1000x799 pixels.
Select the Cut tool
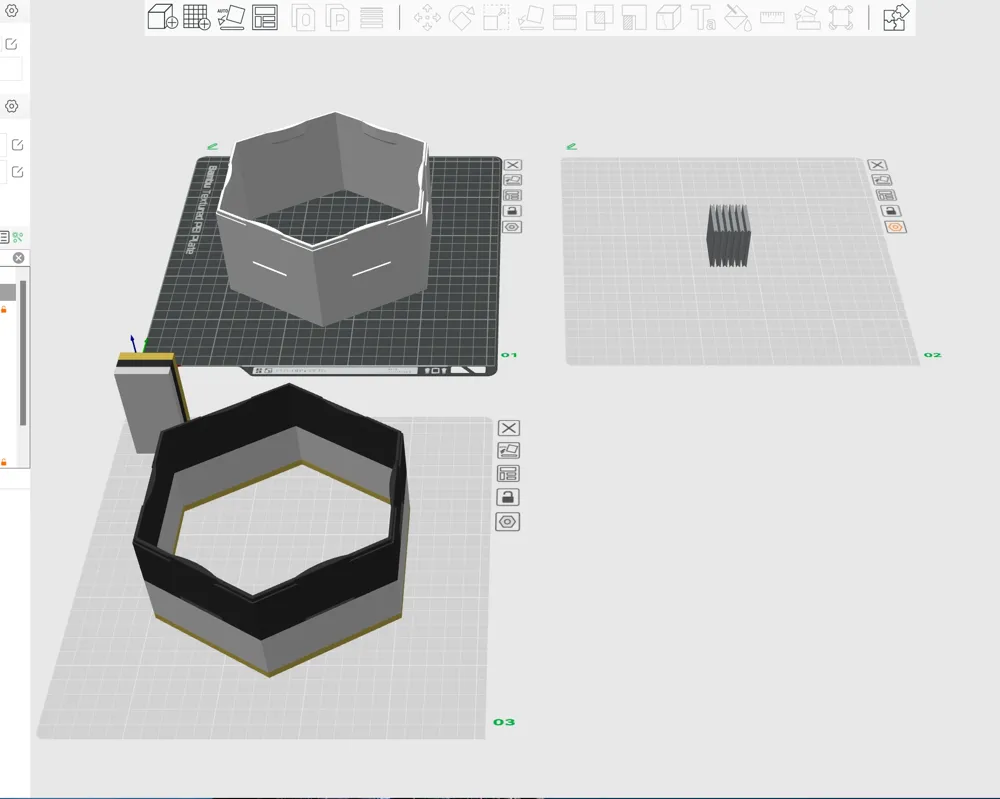tap(565, 18)
